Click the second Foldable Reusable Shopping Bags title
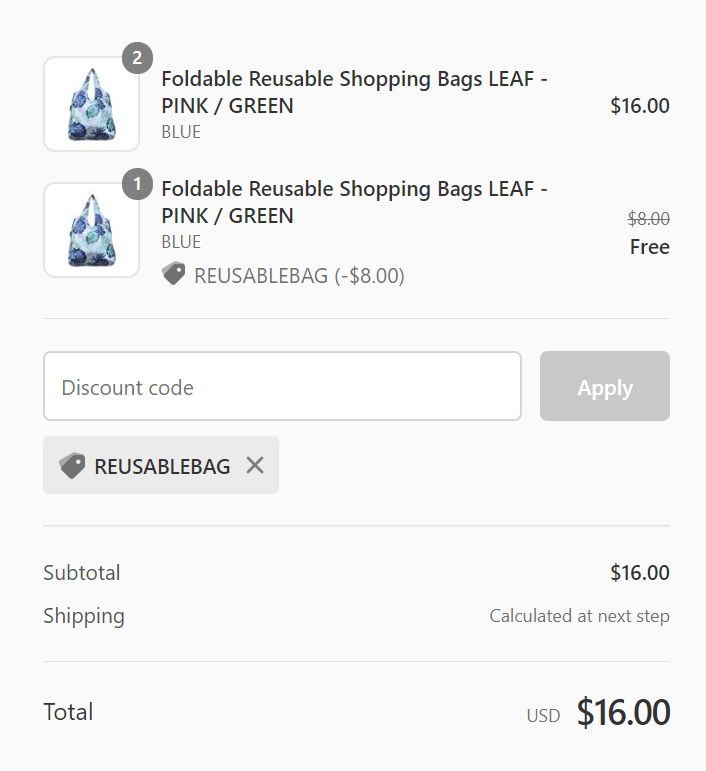This screenshot has width=706, height=771. [x=354, y=202]
